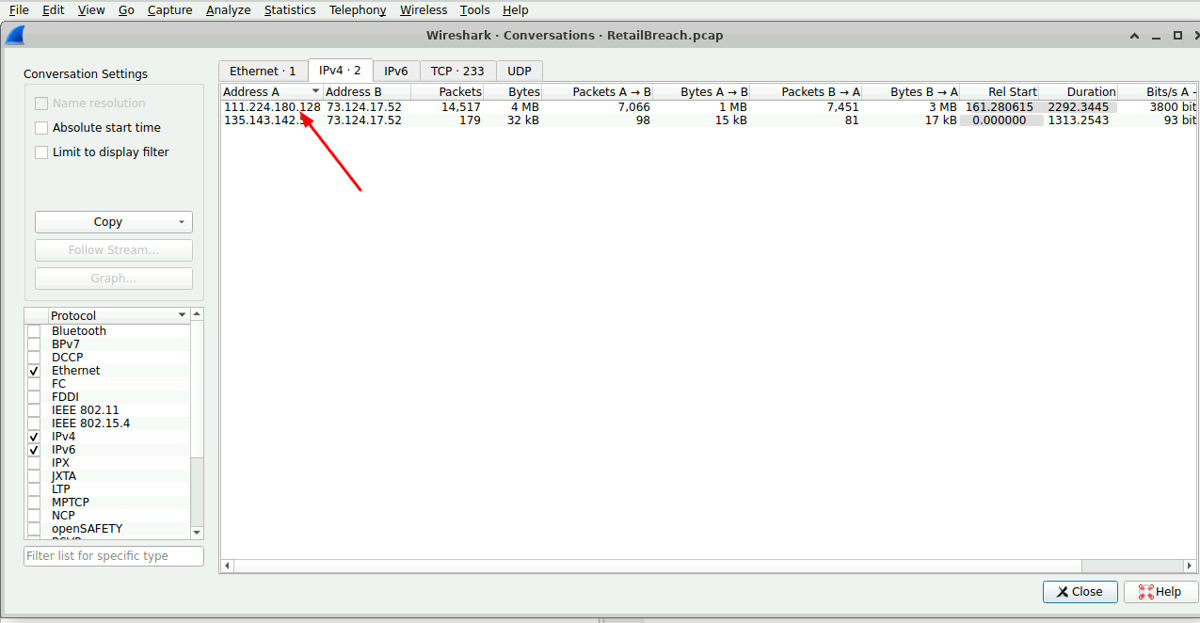Image resolution: width=1200 pixels, height=623 pixels.
Task: Click the Help button
Action: (x=1160, y=591)
